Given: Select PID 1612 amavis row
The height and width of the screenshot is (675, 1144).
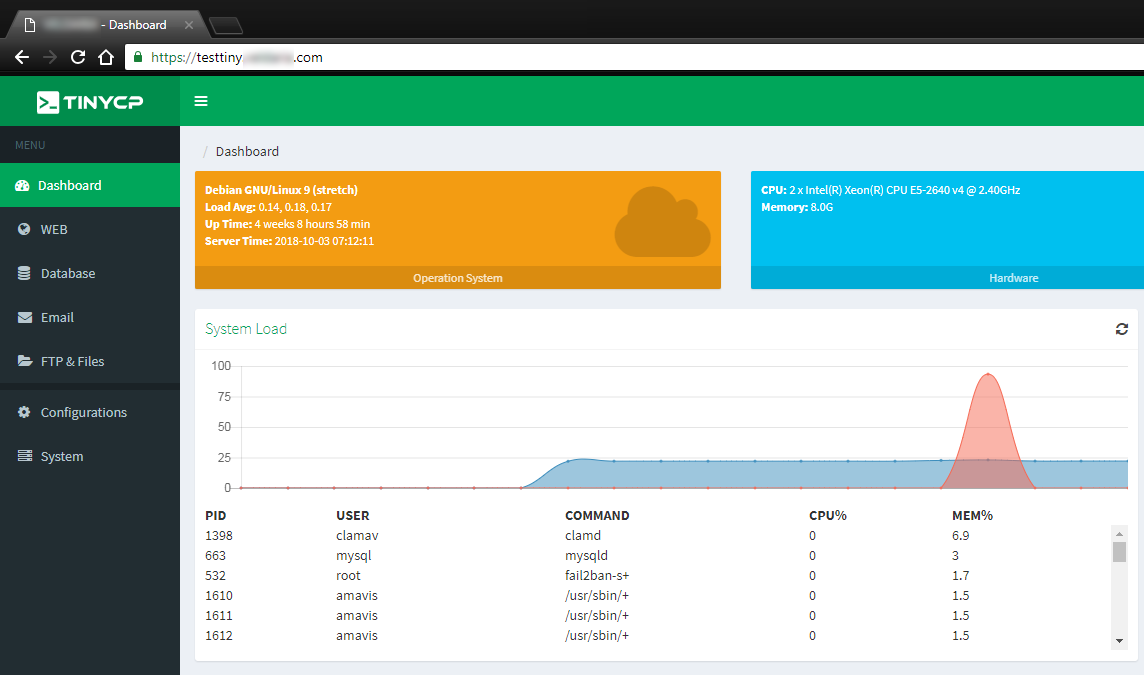Looking at the screenshot, I should pos(657,636).
